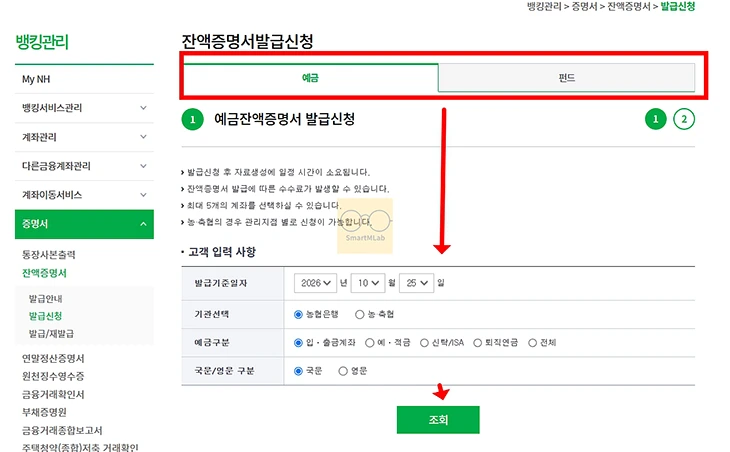Select the 농협은행 radio button
Viewport: 730px width, 452px height.
point(298,315)
